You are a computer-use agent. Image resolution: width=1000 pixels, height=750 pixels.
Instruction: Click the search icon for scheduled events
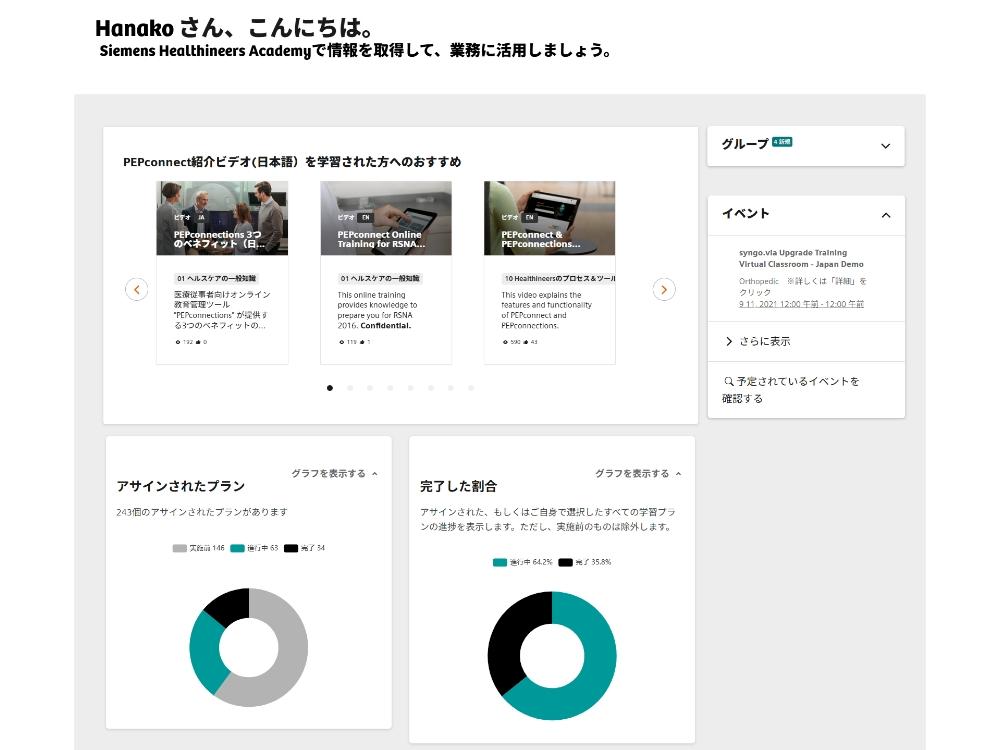[729, 382]
